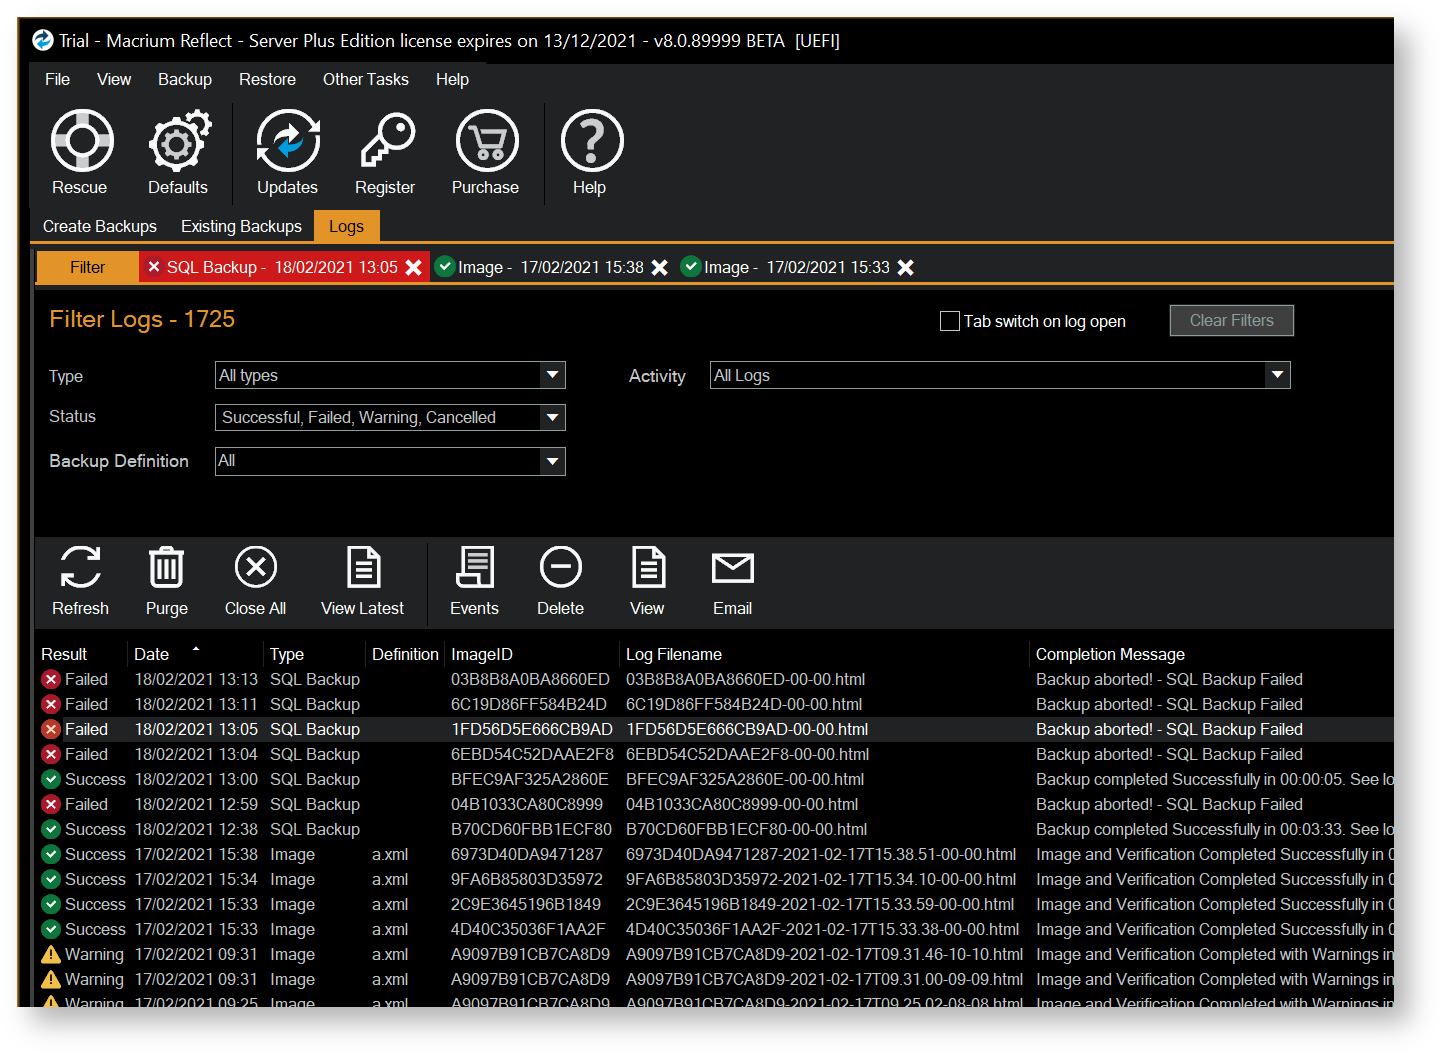Open the Help menu

pyautogui.click(x=452, y=79)
